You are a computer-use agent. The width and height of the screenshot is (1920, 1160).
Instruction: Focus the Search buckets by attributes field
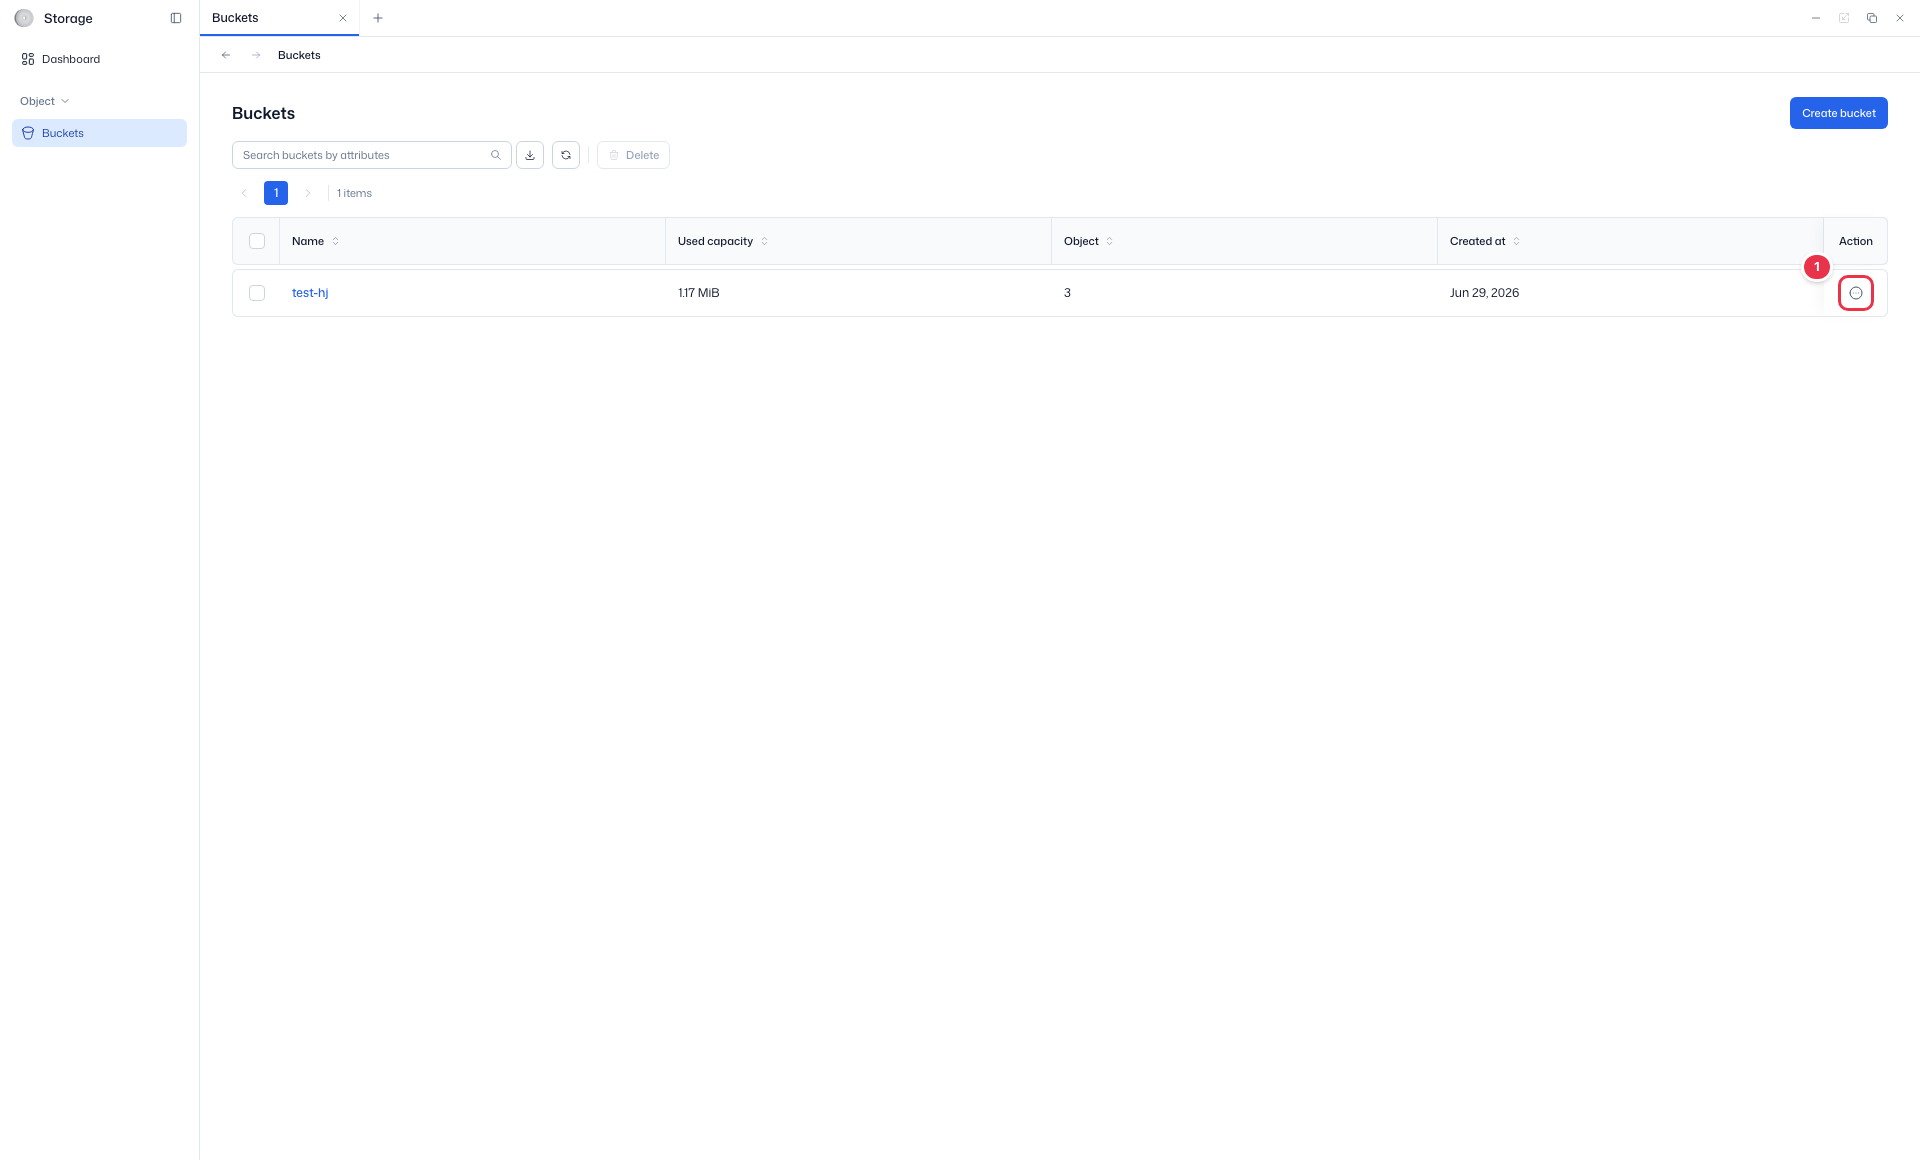tap(371, 155)
